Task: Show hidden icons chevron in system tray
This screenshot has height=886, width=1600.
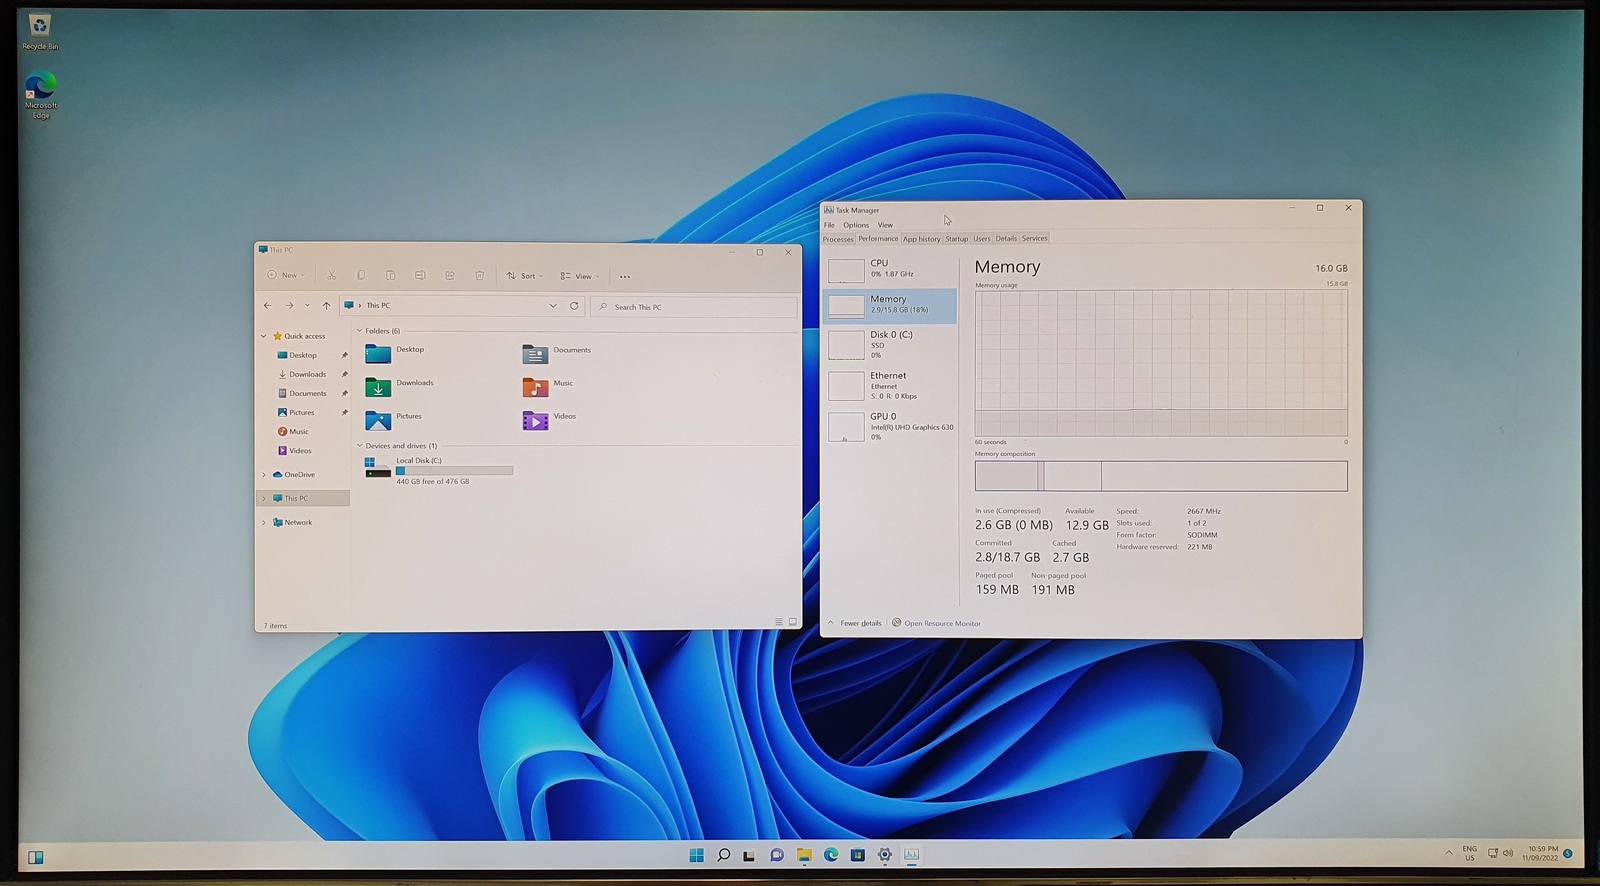Action: coord(1448,853)
